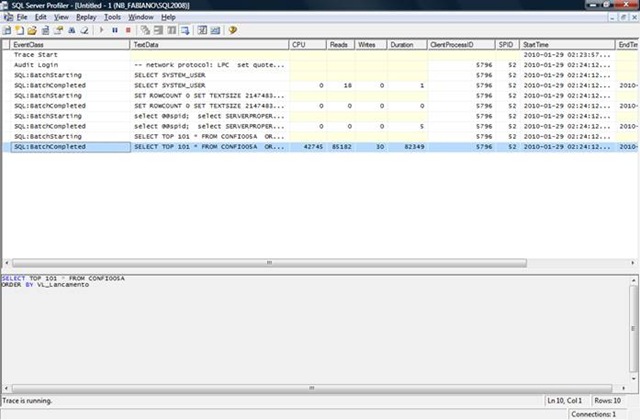The image size is (640, 420).
Task: Click the Duration column header
Action: pyautogui.click(x=407, y=45)
